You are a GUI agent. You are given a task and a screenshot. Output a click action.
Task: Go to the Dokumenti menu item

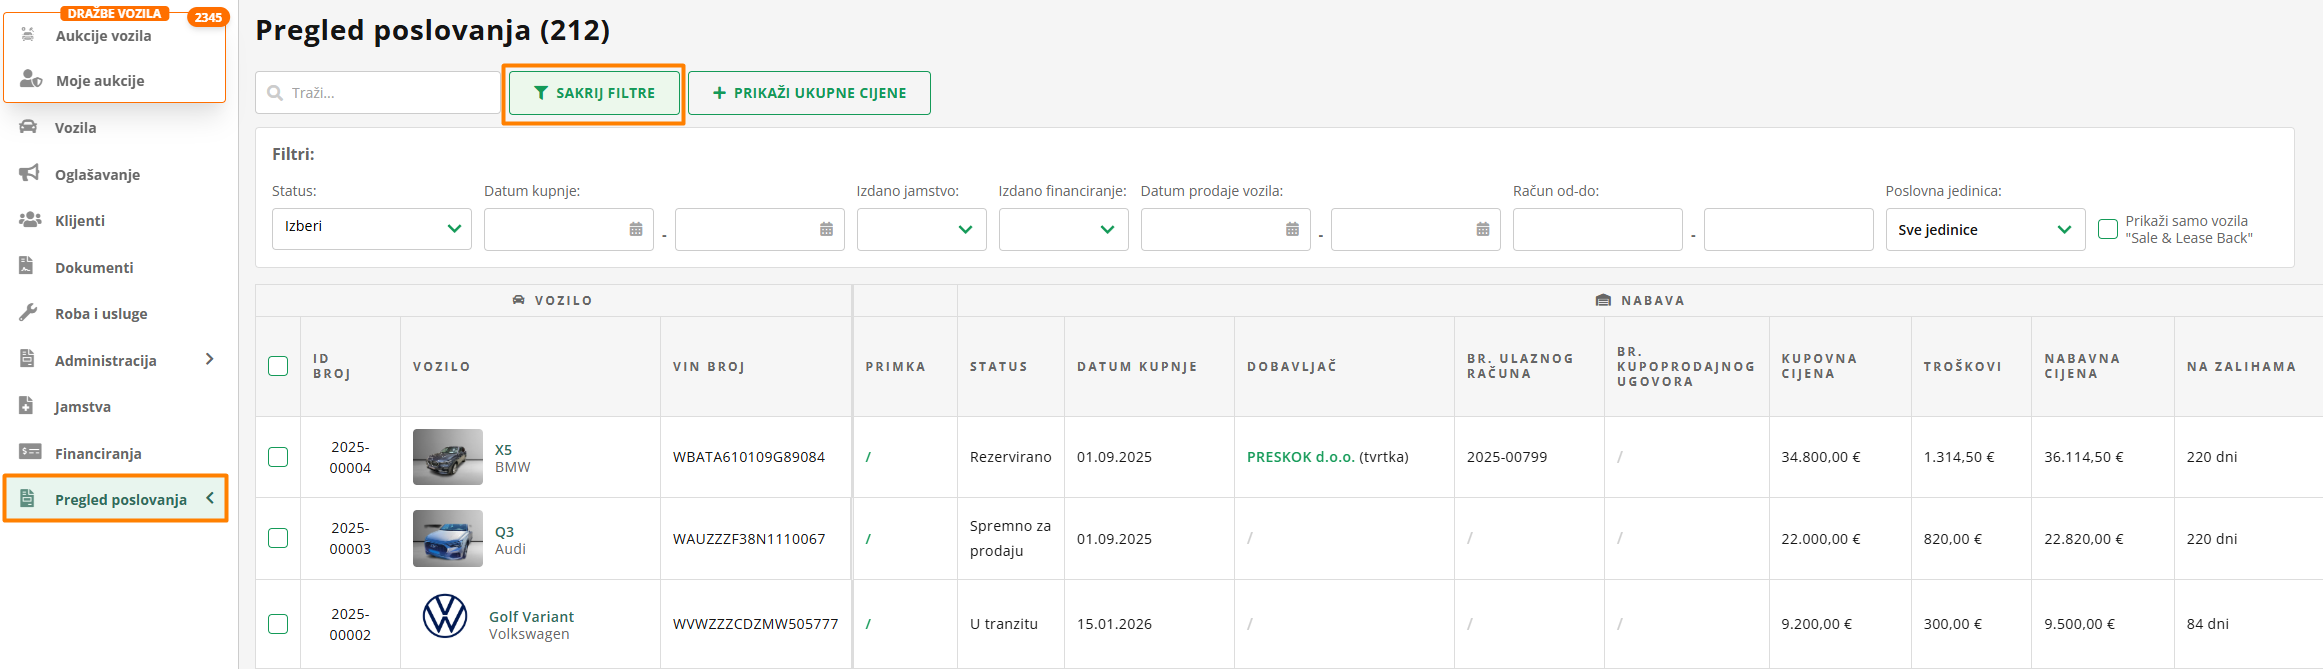pos(94,267)
